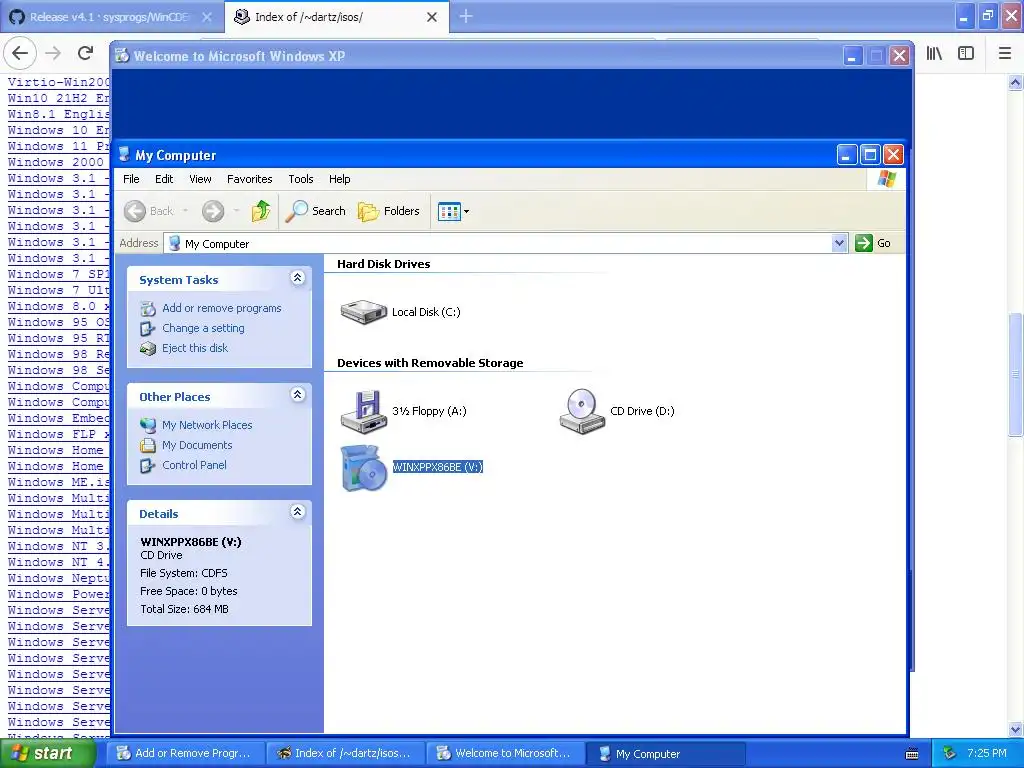
Task: Toggle the Folders pane button
Action: click(x=389, y=211)
